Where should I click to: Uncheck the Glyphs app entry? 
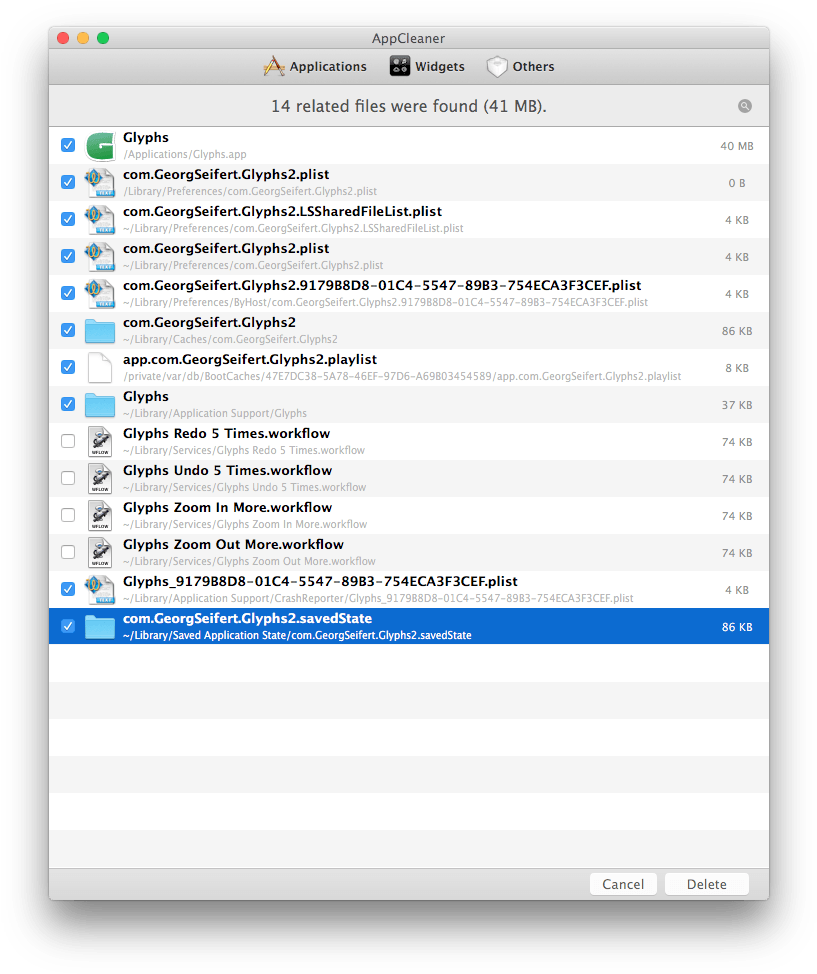tap(67, 145)
